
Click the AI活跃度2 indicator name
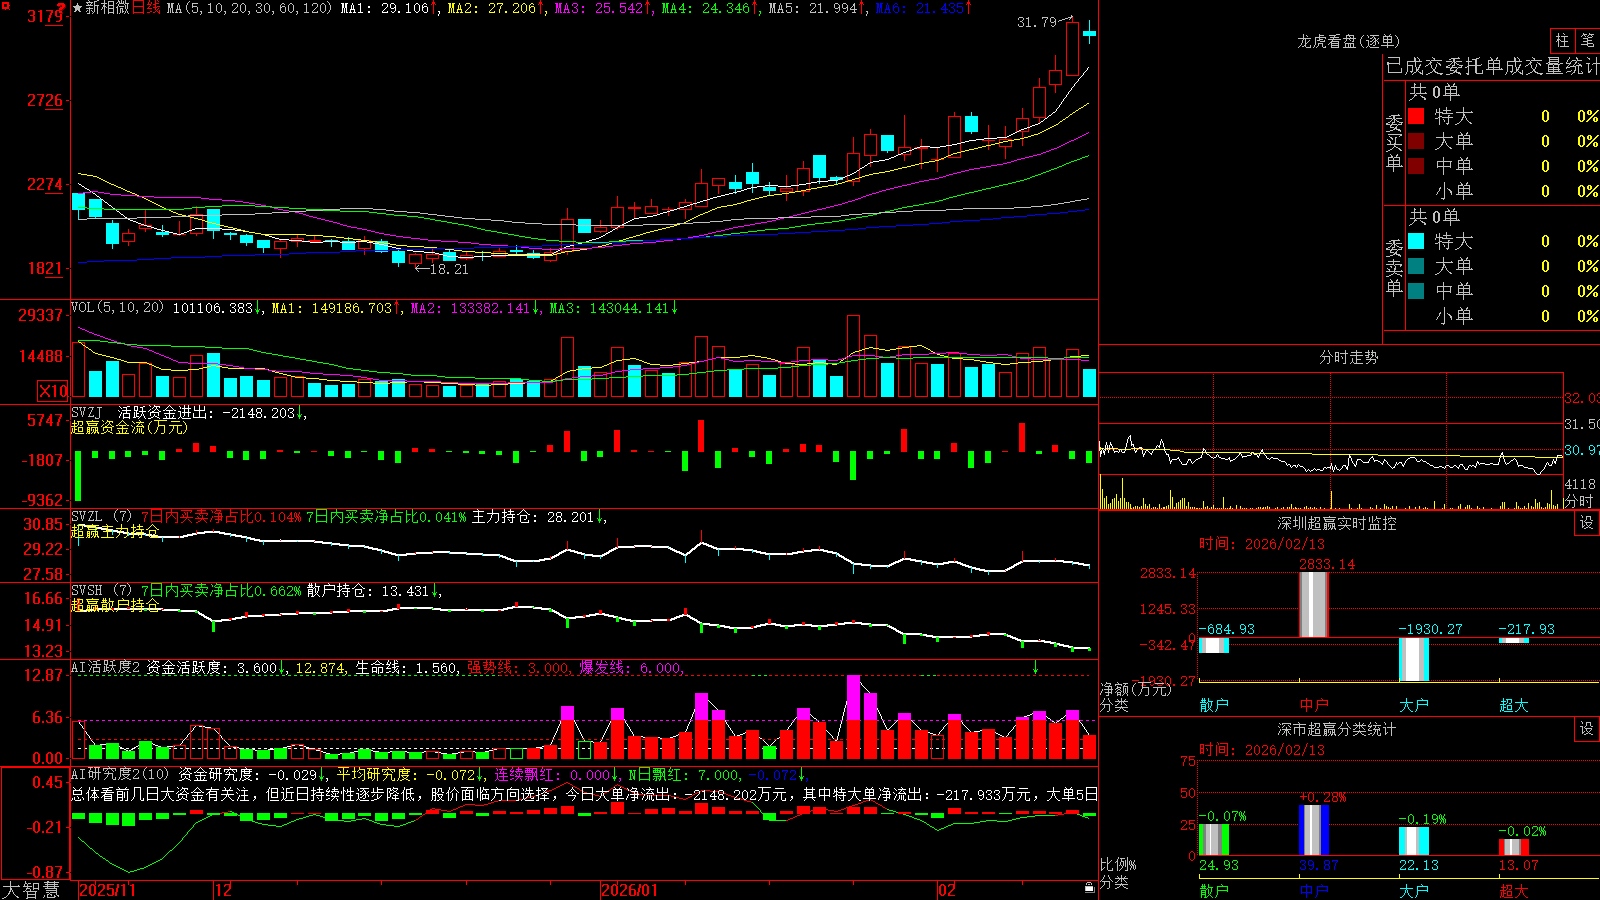tap(106, 668)
